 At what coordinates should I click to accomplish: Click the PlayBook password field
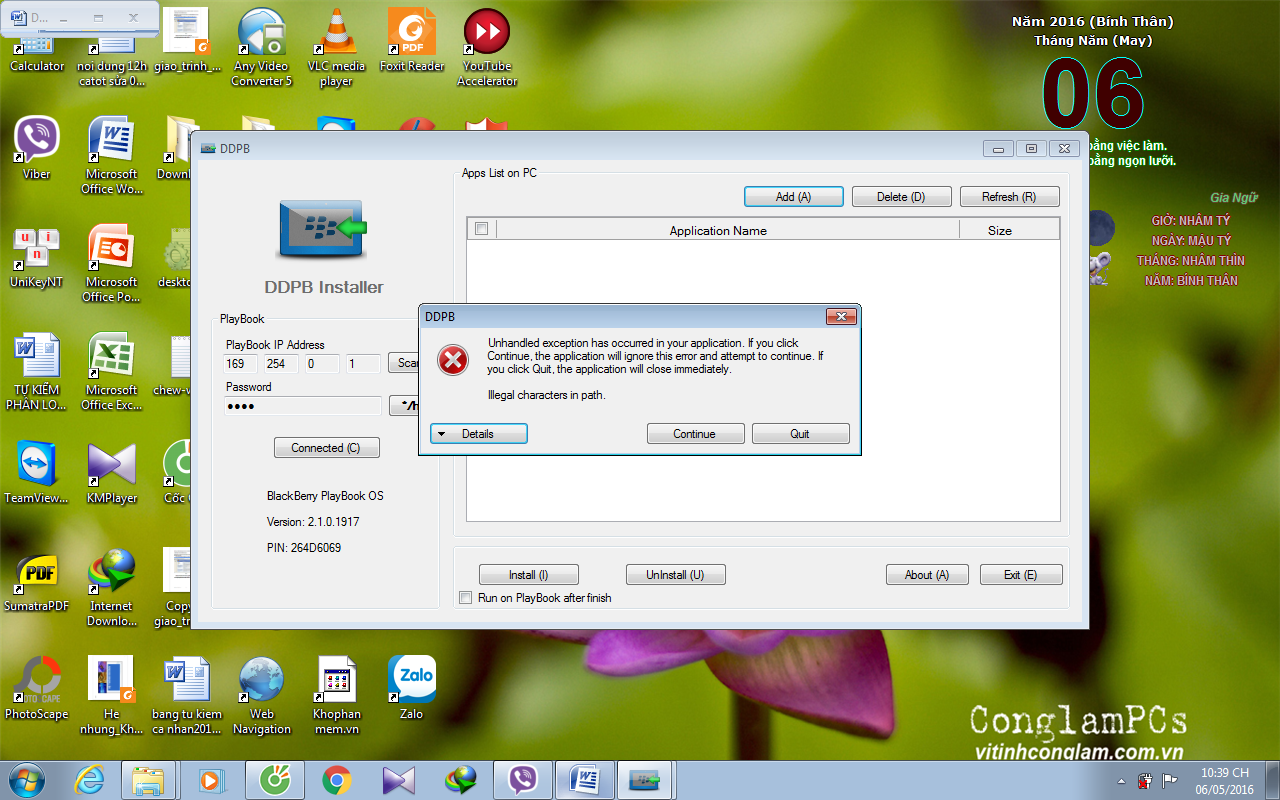coord(302,406)
